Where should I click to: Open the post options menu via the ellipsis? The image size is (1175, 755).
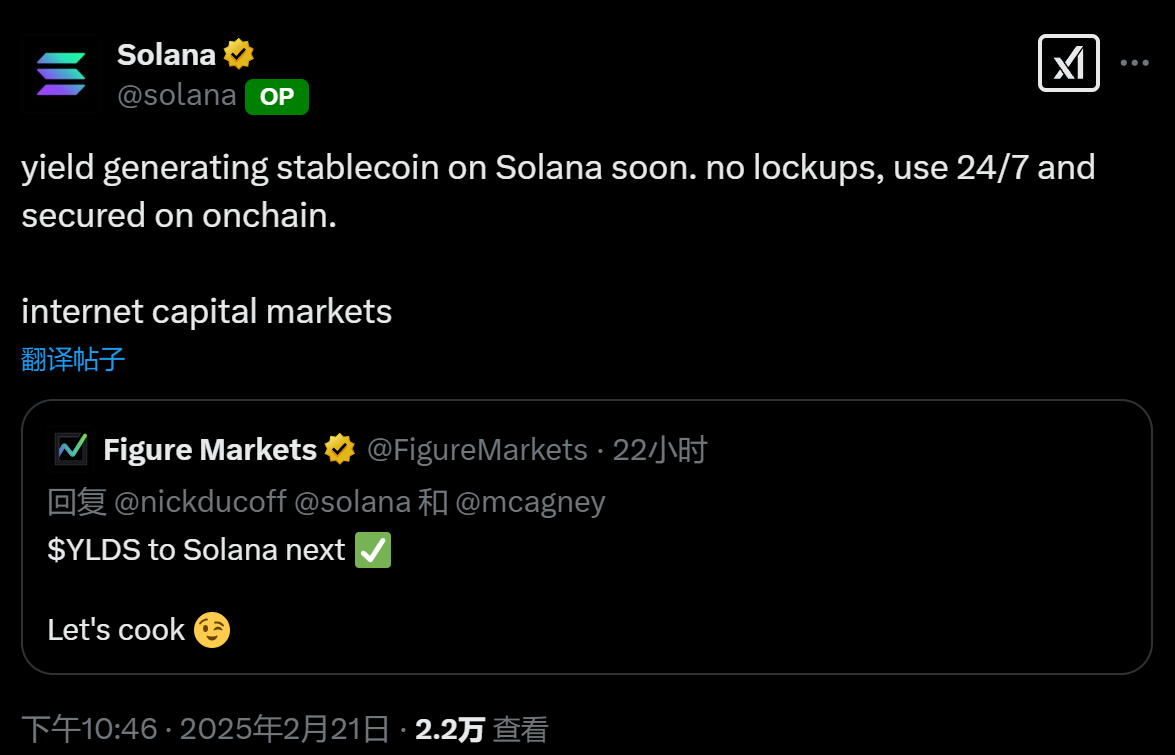coord(1134,62)
